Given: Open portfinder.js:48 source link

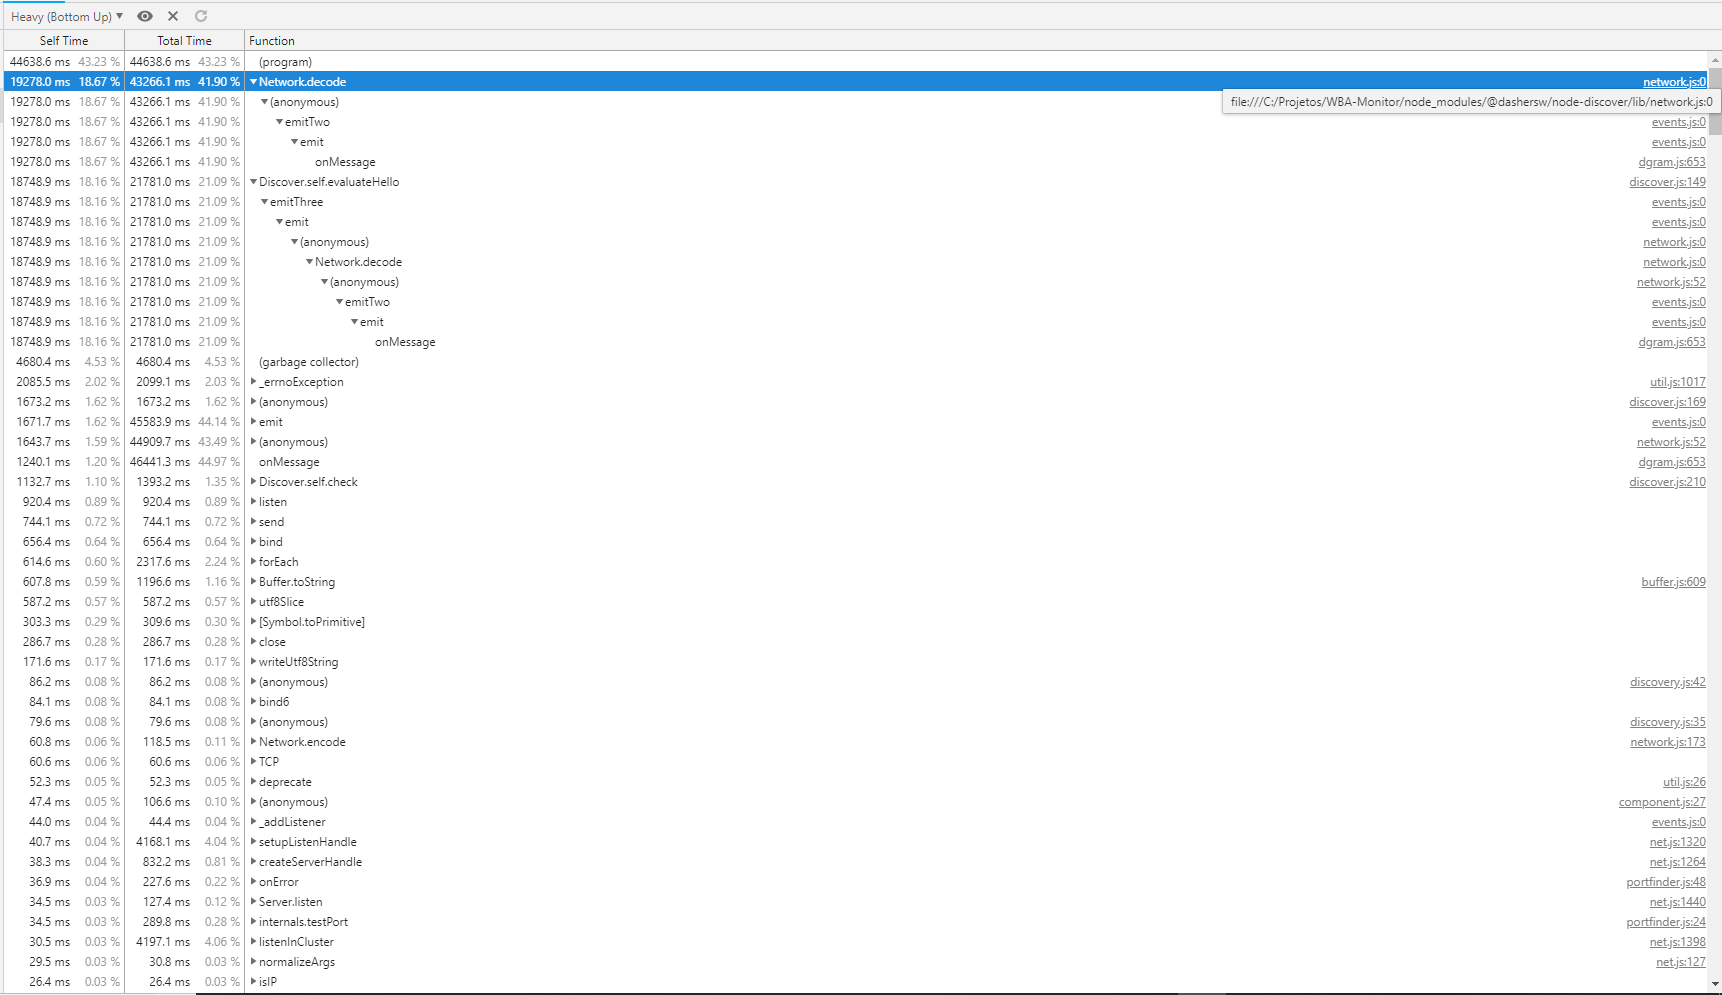Looking at the screenshot, I should [x=1666, y=882].
